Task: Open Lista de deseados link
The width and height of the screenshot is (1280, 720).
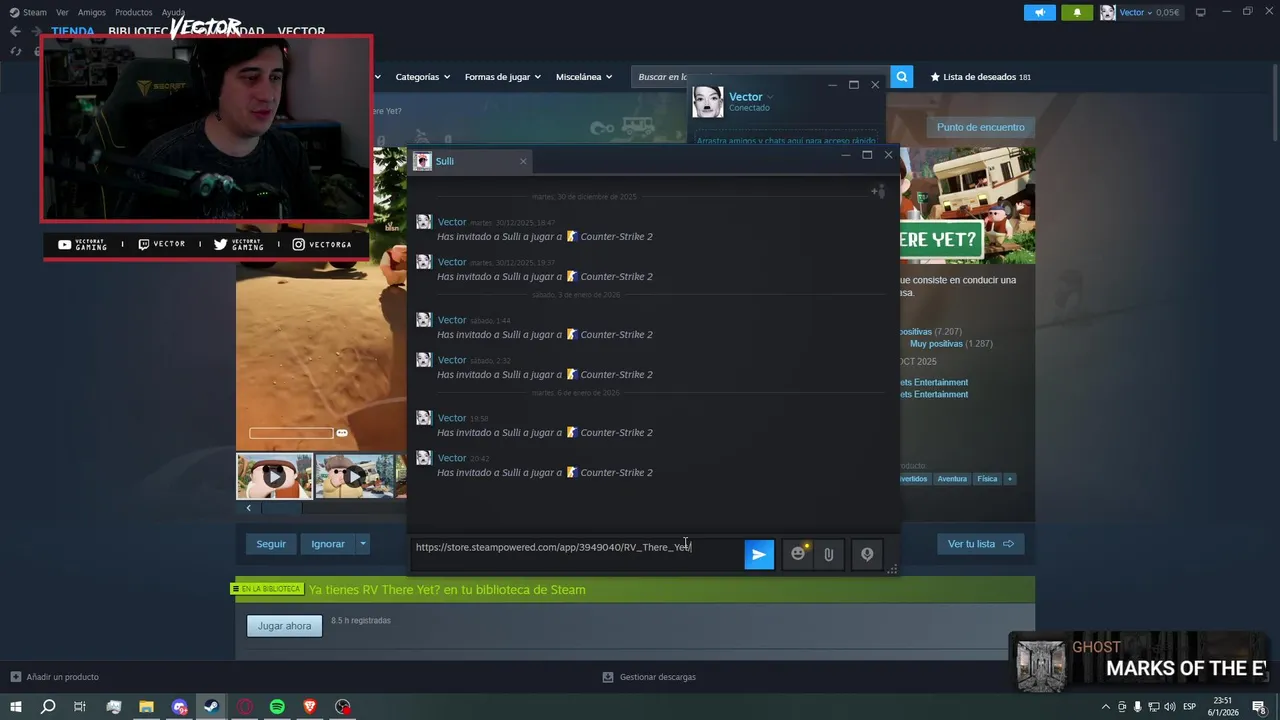Action: [x=980, y=77]
